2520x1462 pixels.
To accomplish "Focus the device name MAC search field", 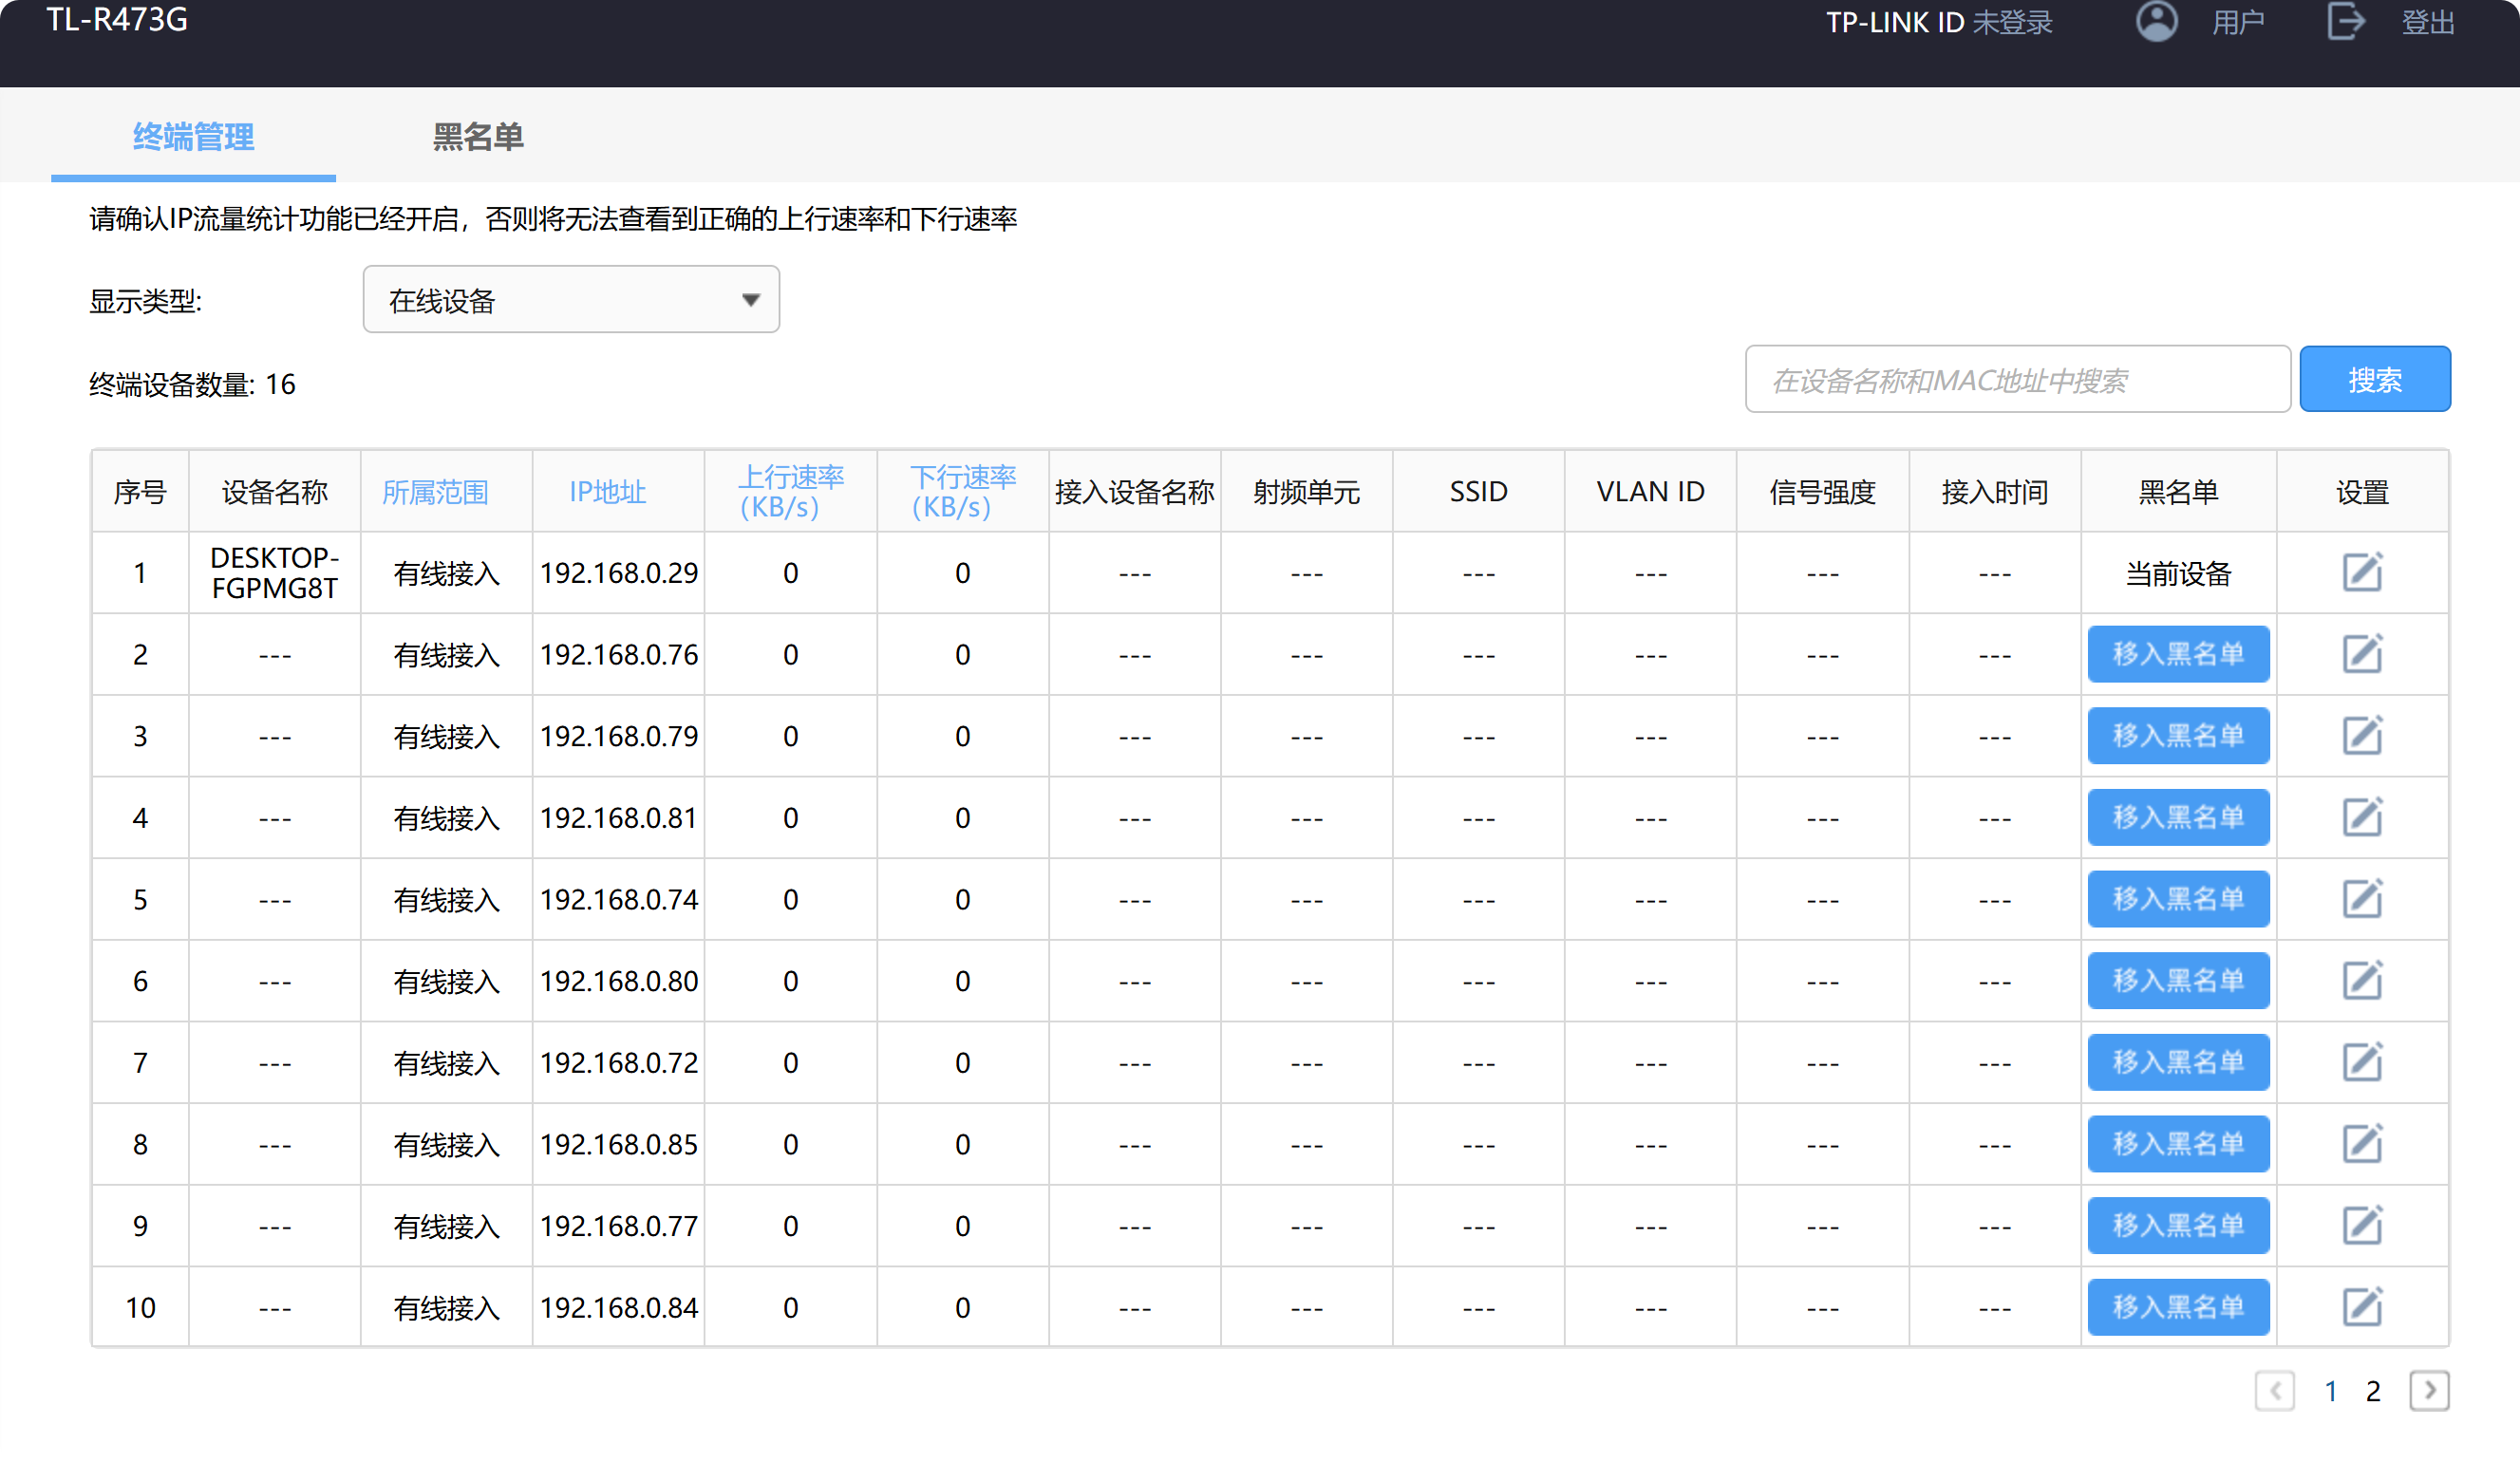I will coord(2017,380).
